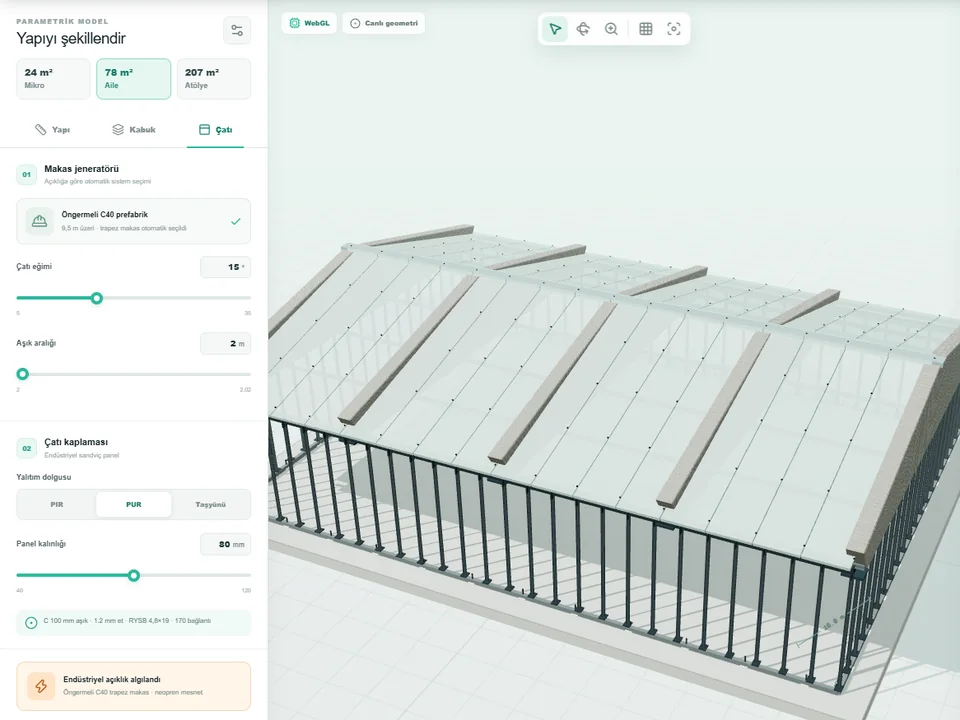Choose the orbit rotate view tool
Image resolution: width=960 pixels, height=720 pixels.
(x=583, y=29)
